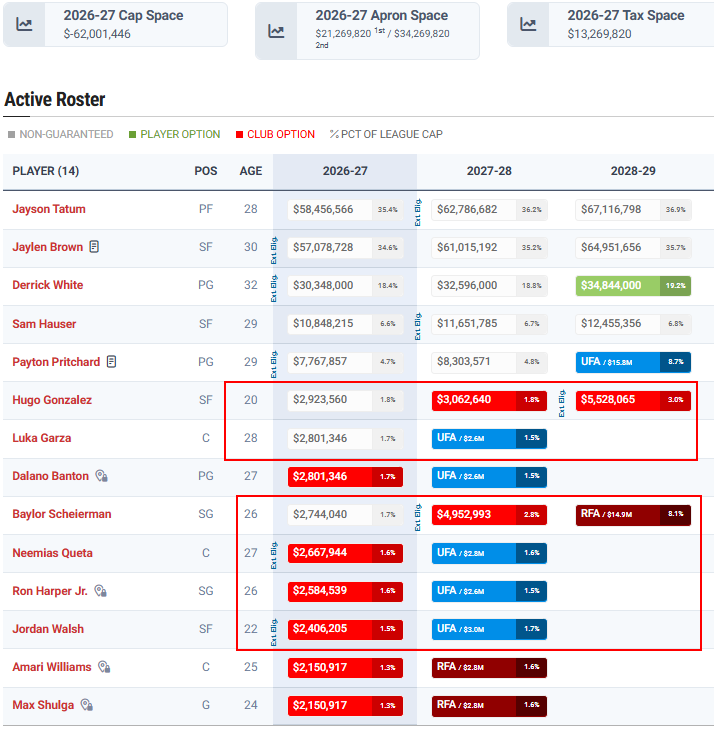This screenshot has width=714, height=743.
Task: Click the Ext Elig marker in Derrick White's row
Action: (x=273, y=289)
